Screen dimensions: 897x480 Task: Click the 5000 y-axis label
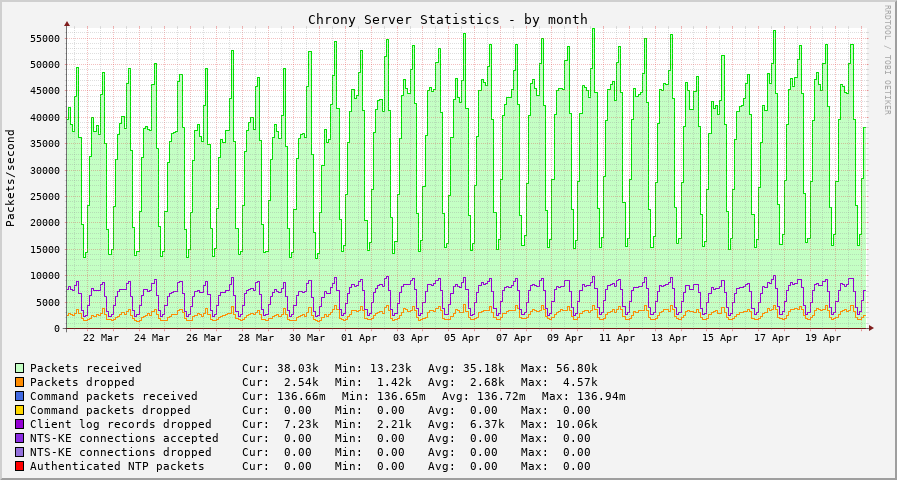click(47, 302)
